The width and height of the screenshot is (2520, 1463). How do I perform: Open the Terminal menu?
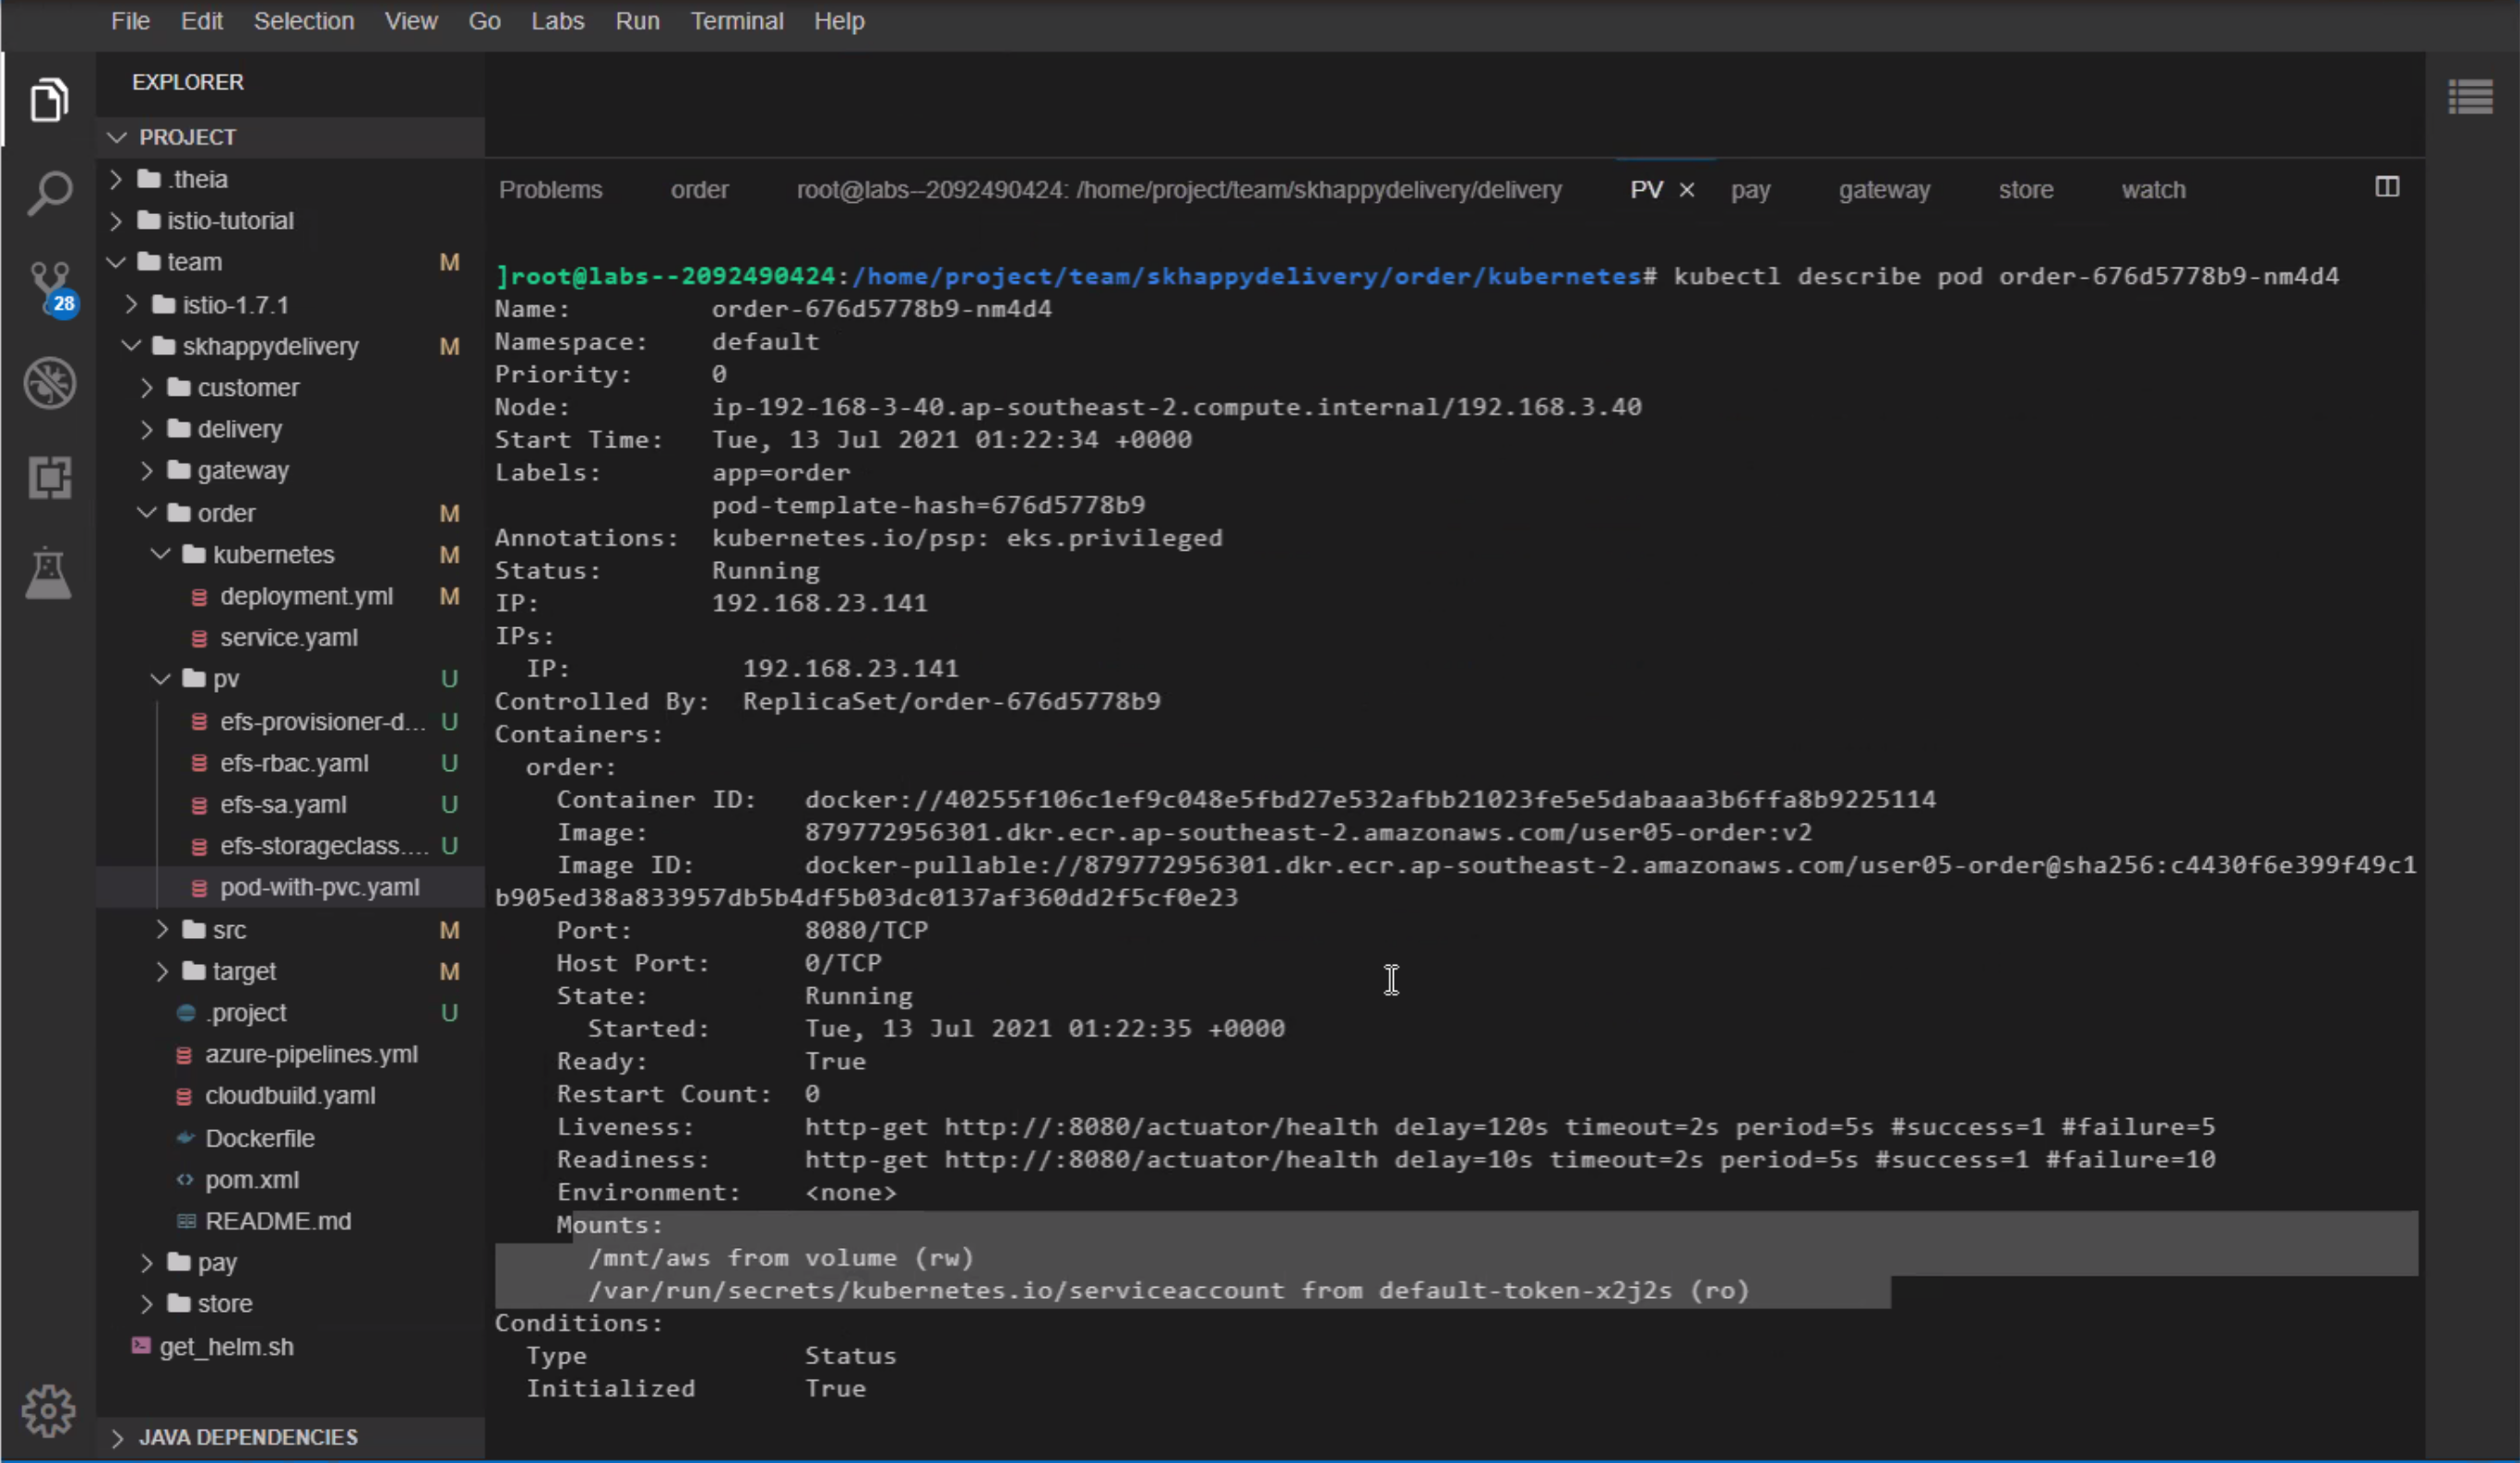[737, 20]
